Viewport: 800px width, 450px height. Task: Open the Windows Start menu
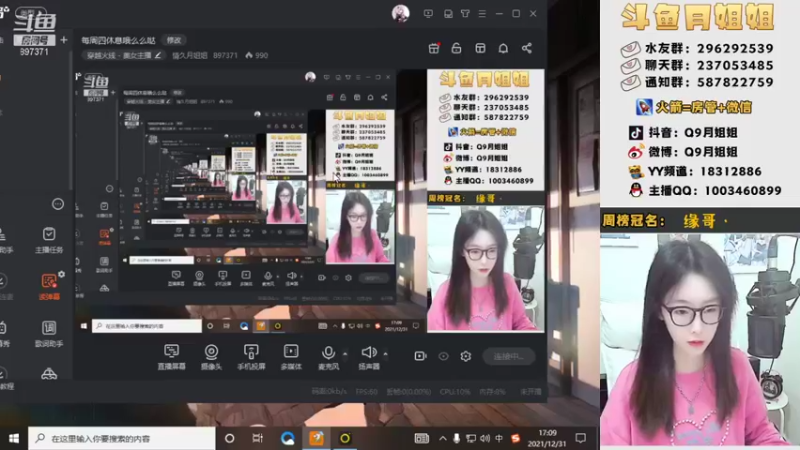coord(14,438)
